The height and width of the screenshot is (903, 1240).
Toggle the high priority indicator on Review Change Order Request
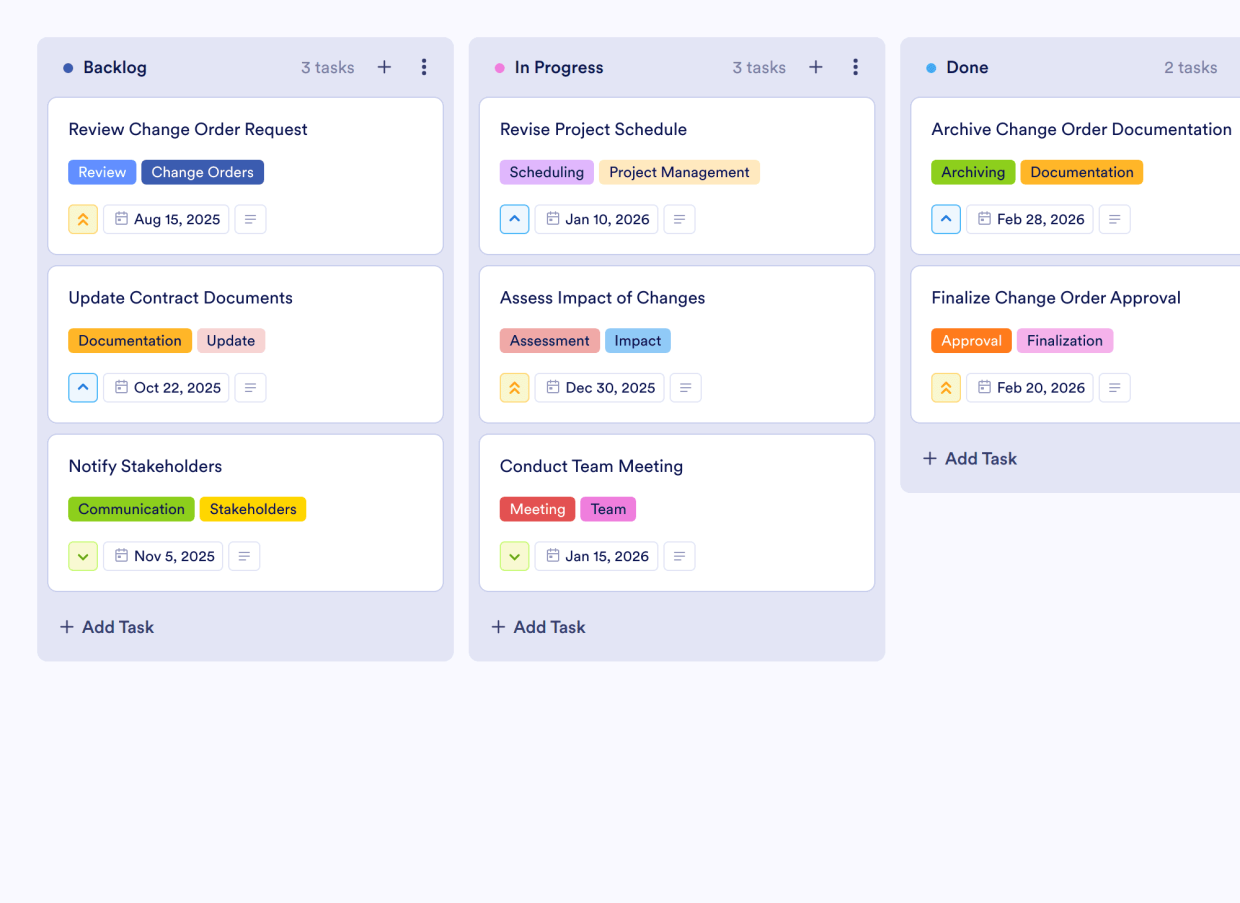[83, 219]
